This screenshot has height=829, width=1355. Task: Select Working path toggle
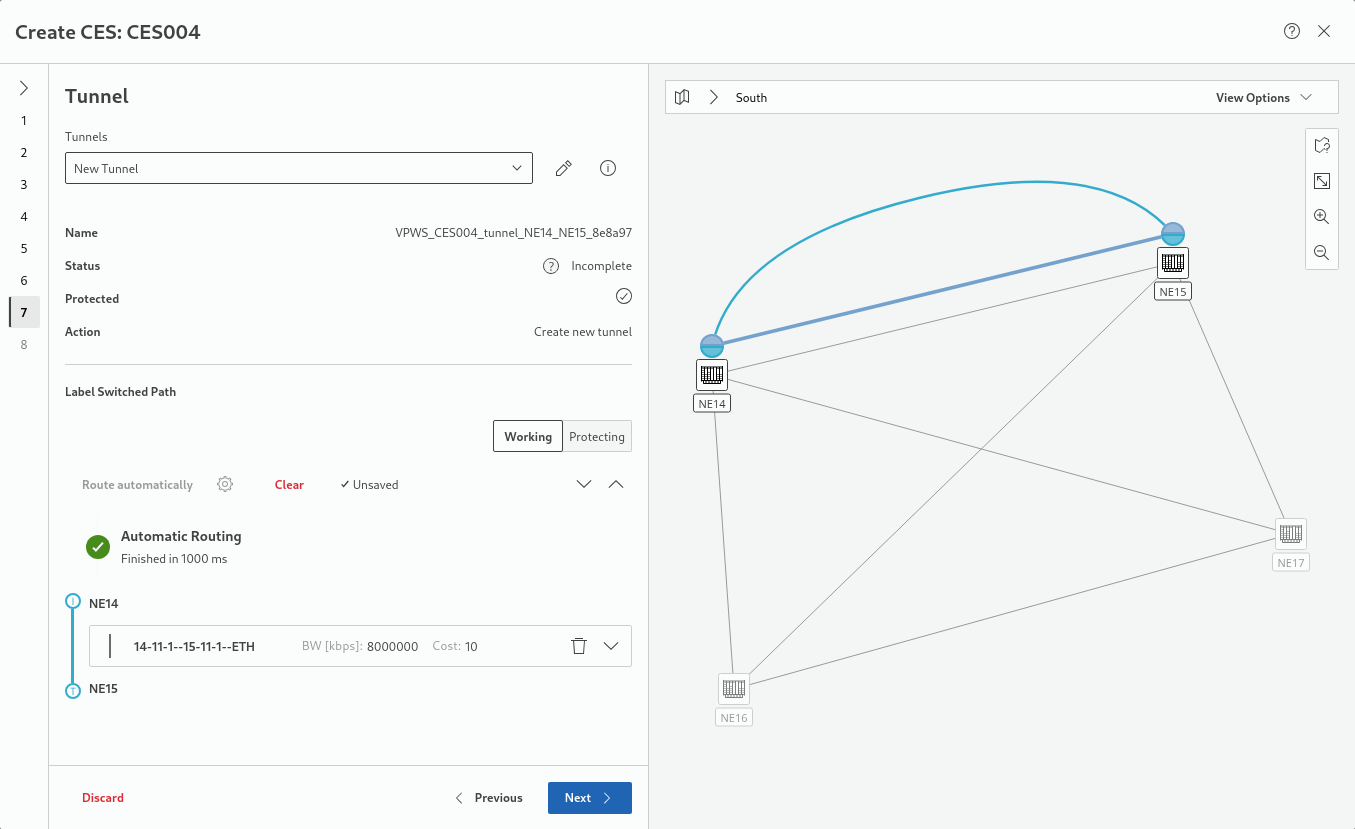point(527,437)
